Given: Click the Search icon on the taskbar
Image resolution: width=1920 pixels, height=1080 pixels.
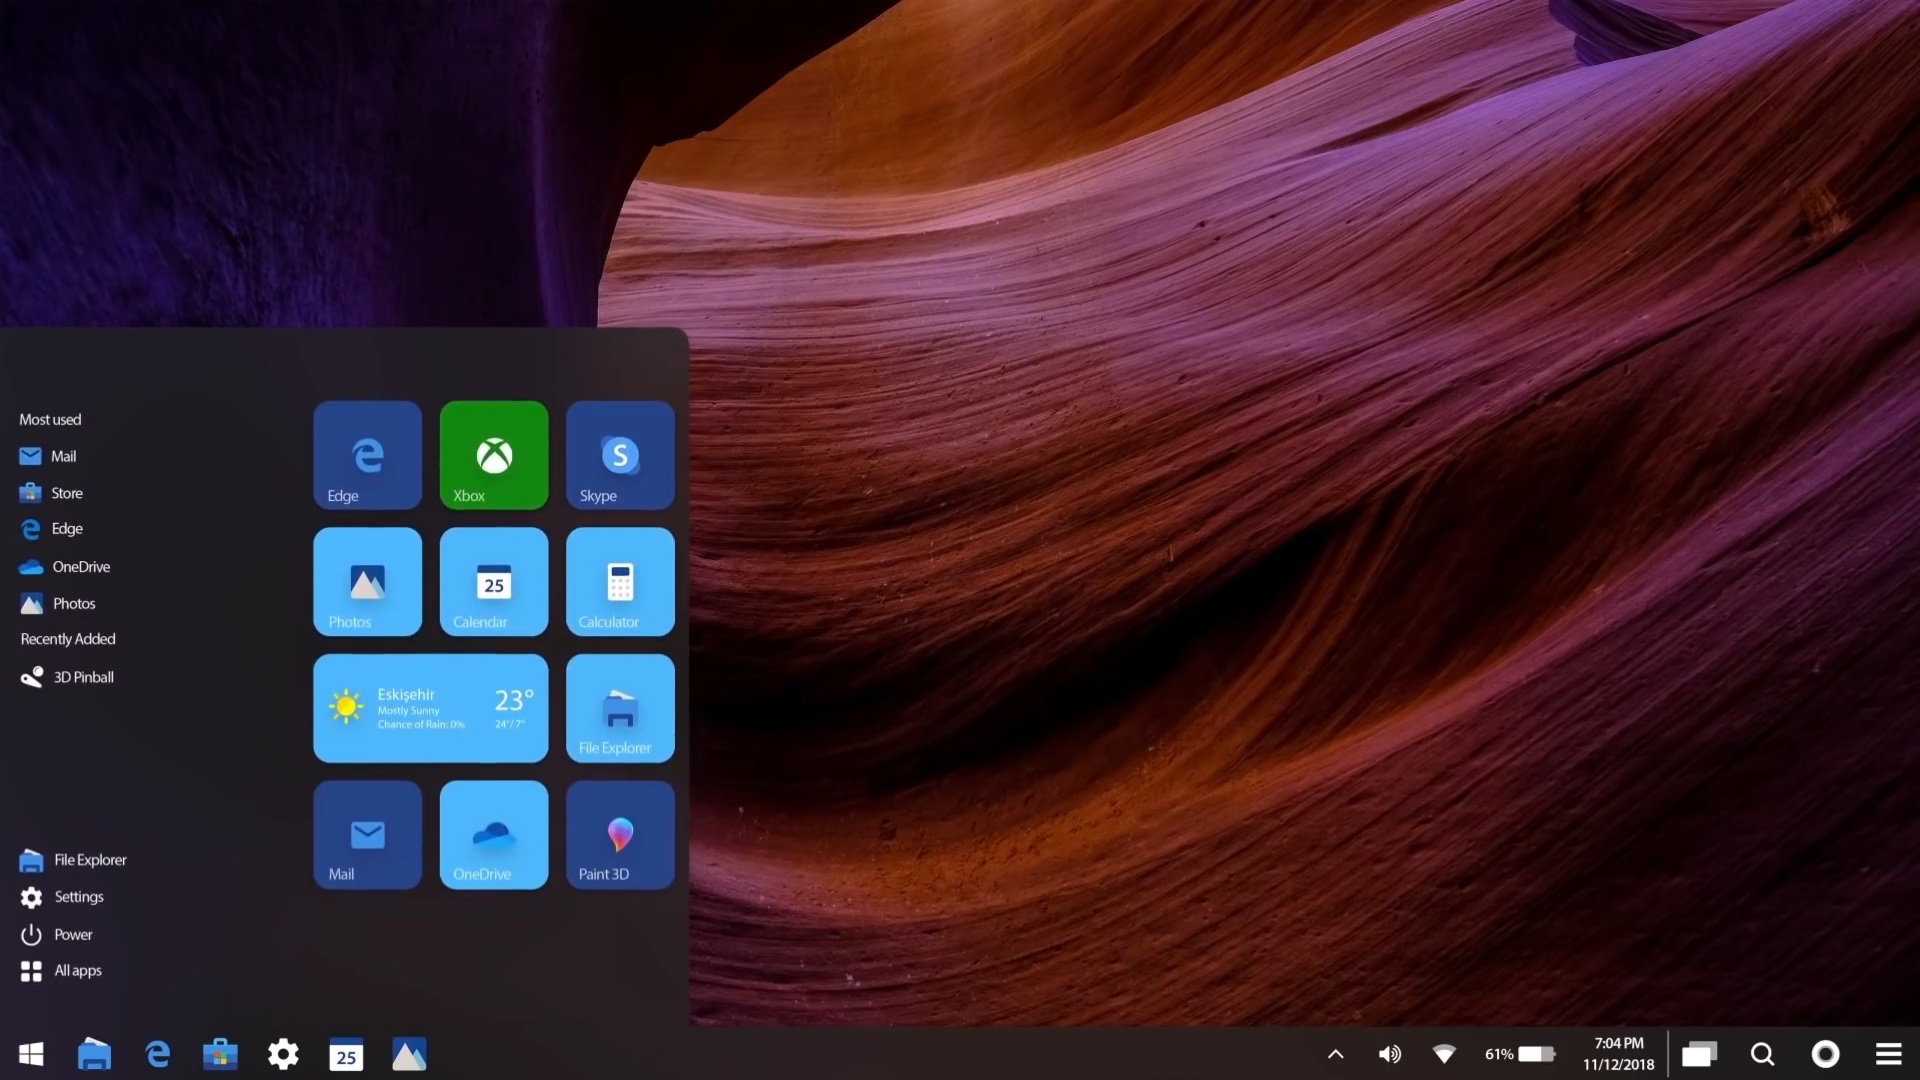Looking at the screenshot, I should click(x=1761, y=1054).
